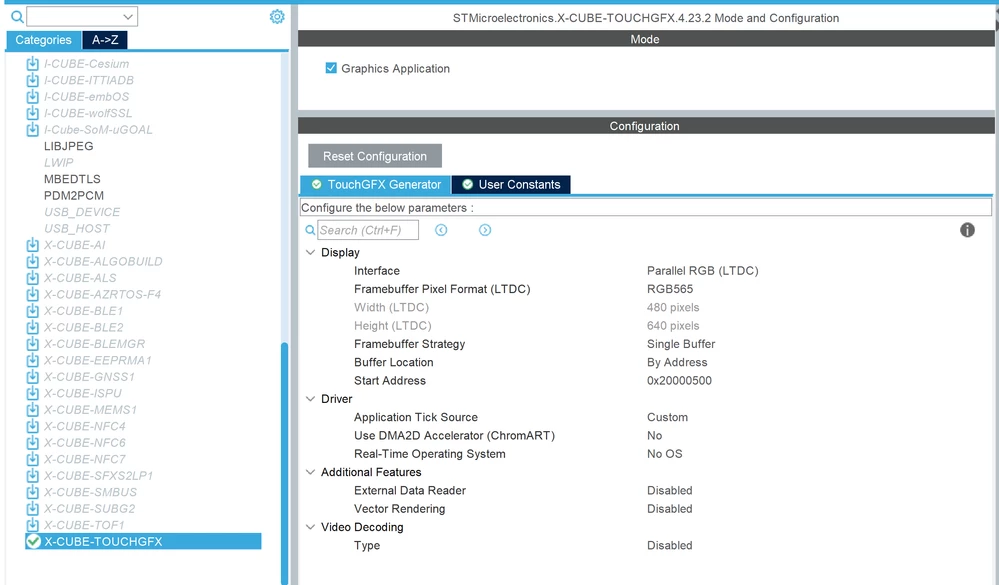Collapse the Display section
999x585 pixels.
click(x=310, y=252)
